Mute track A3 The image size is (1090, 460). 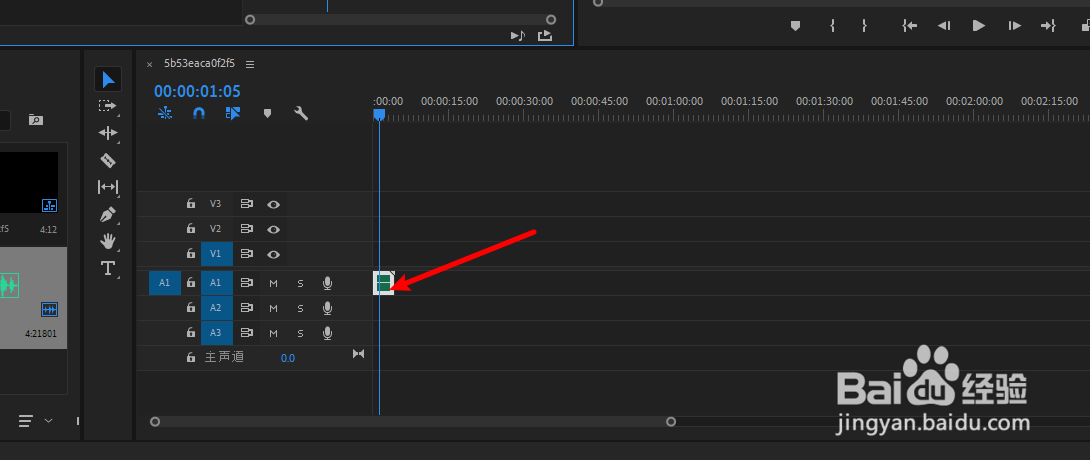coord(273,334)
